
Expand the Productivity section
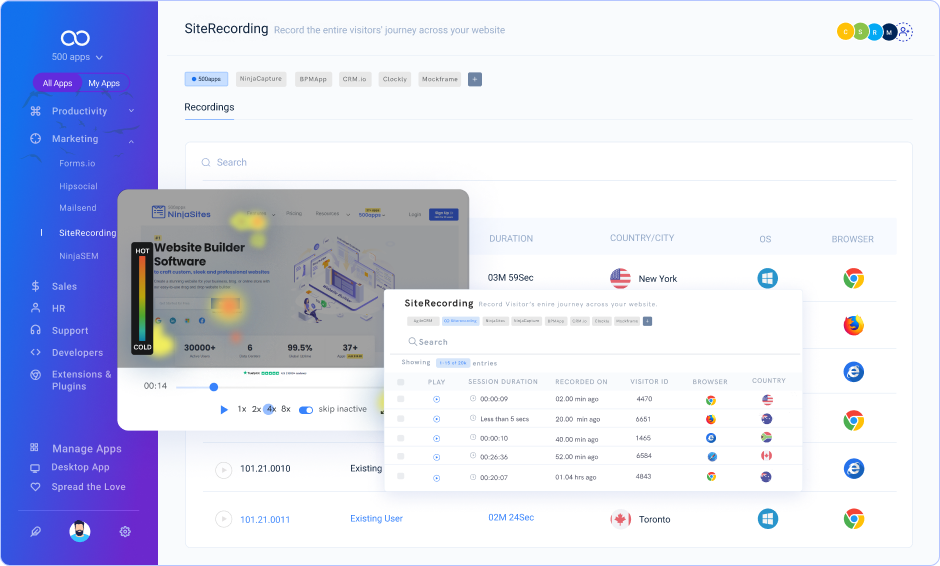pyautogui.click(x=131, y=111)
